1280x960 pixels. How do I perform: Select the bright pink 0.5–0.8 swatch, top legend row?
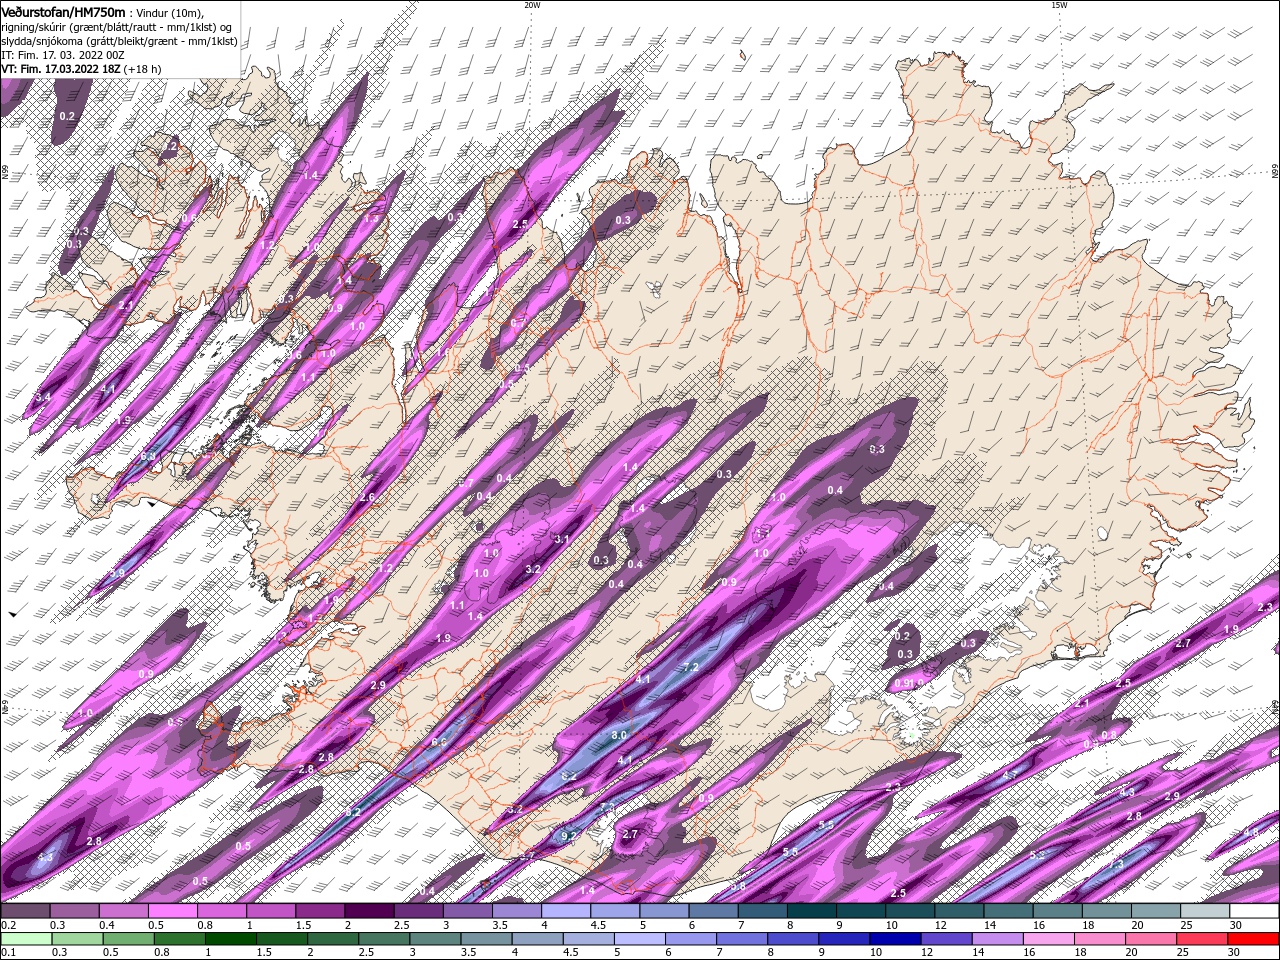point(173,911)
